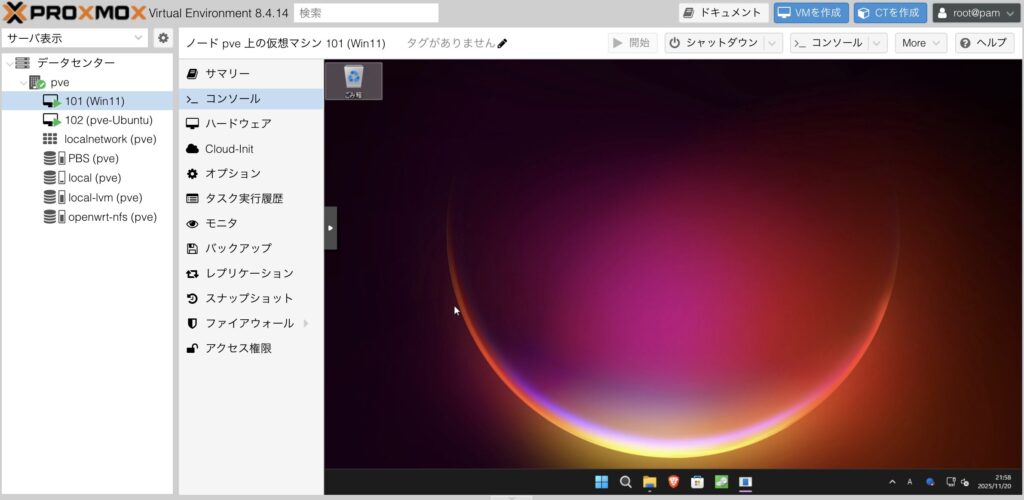The height and width of the screenshot is (500, 1024).
Task: Click the VMを作成 button
Action: coord(810,13)
